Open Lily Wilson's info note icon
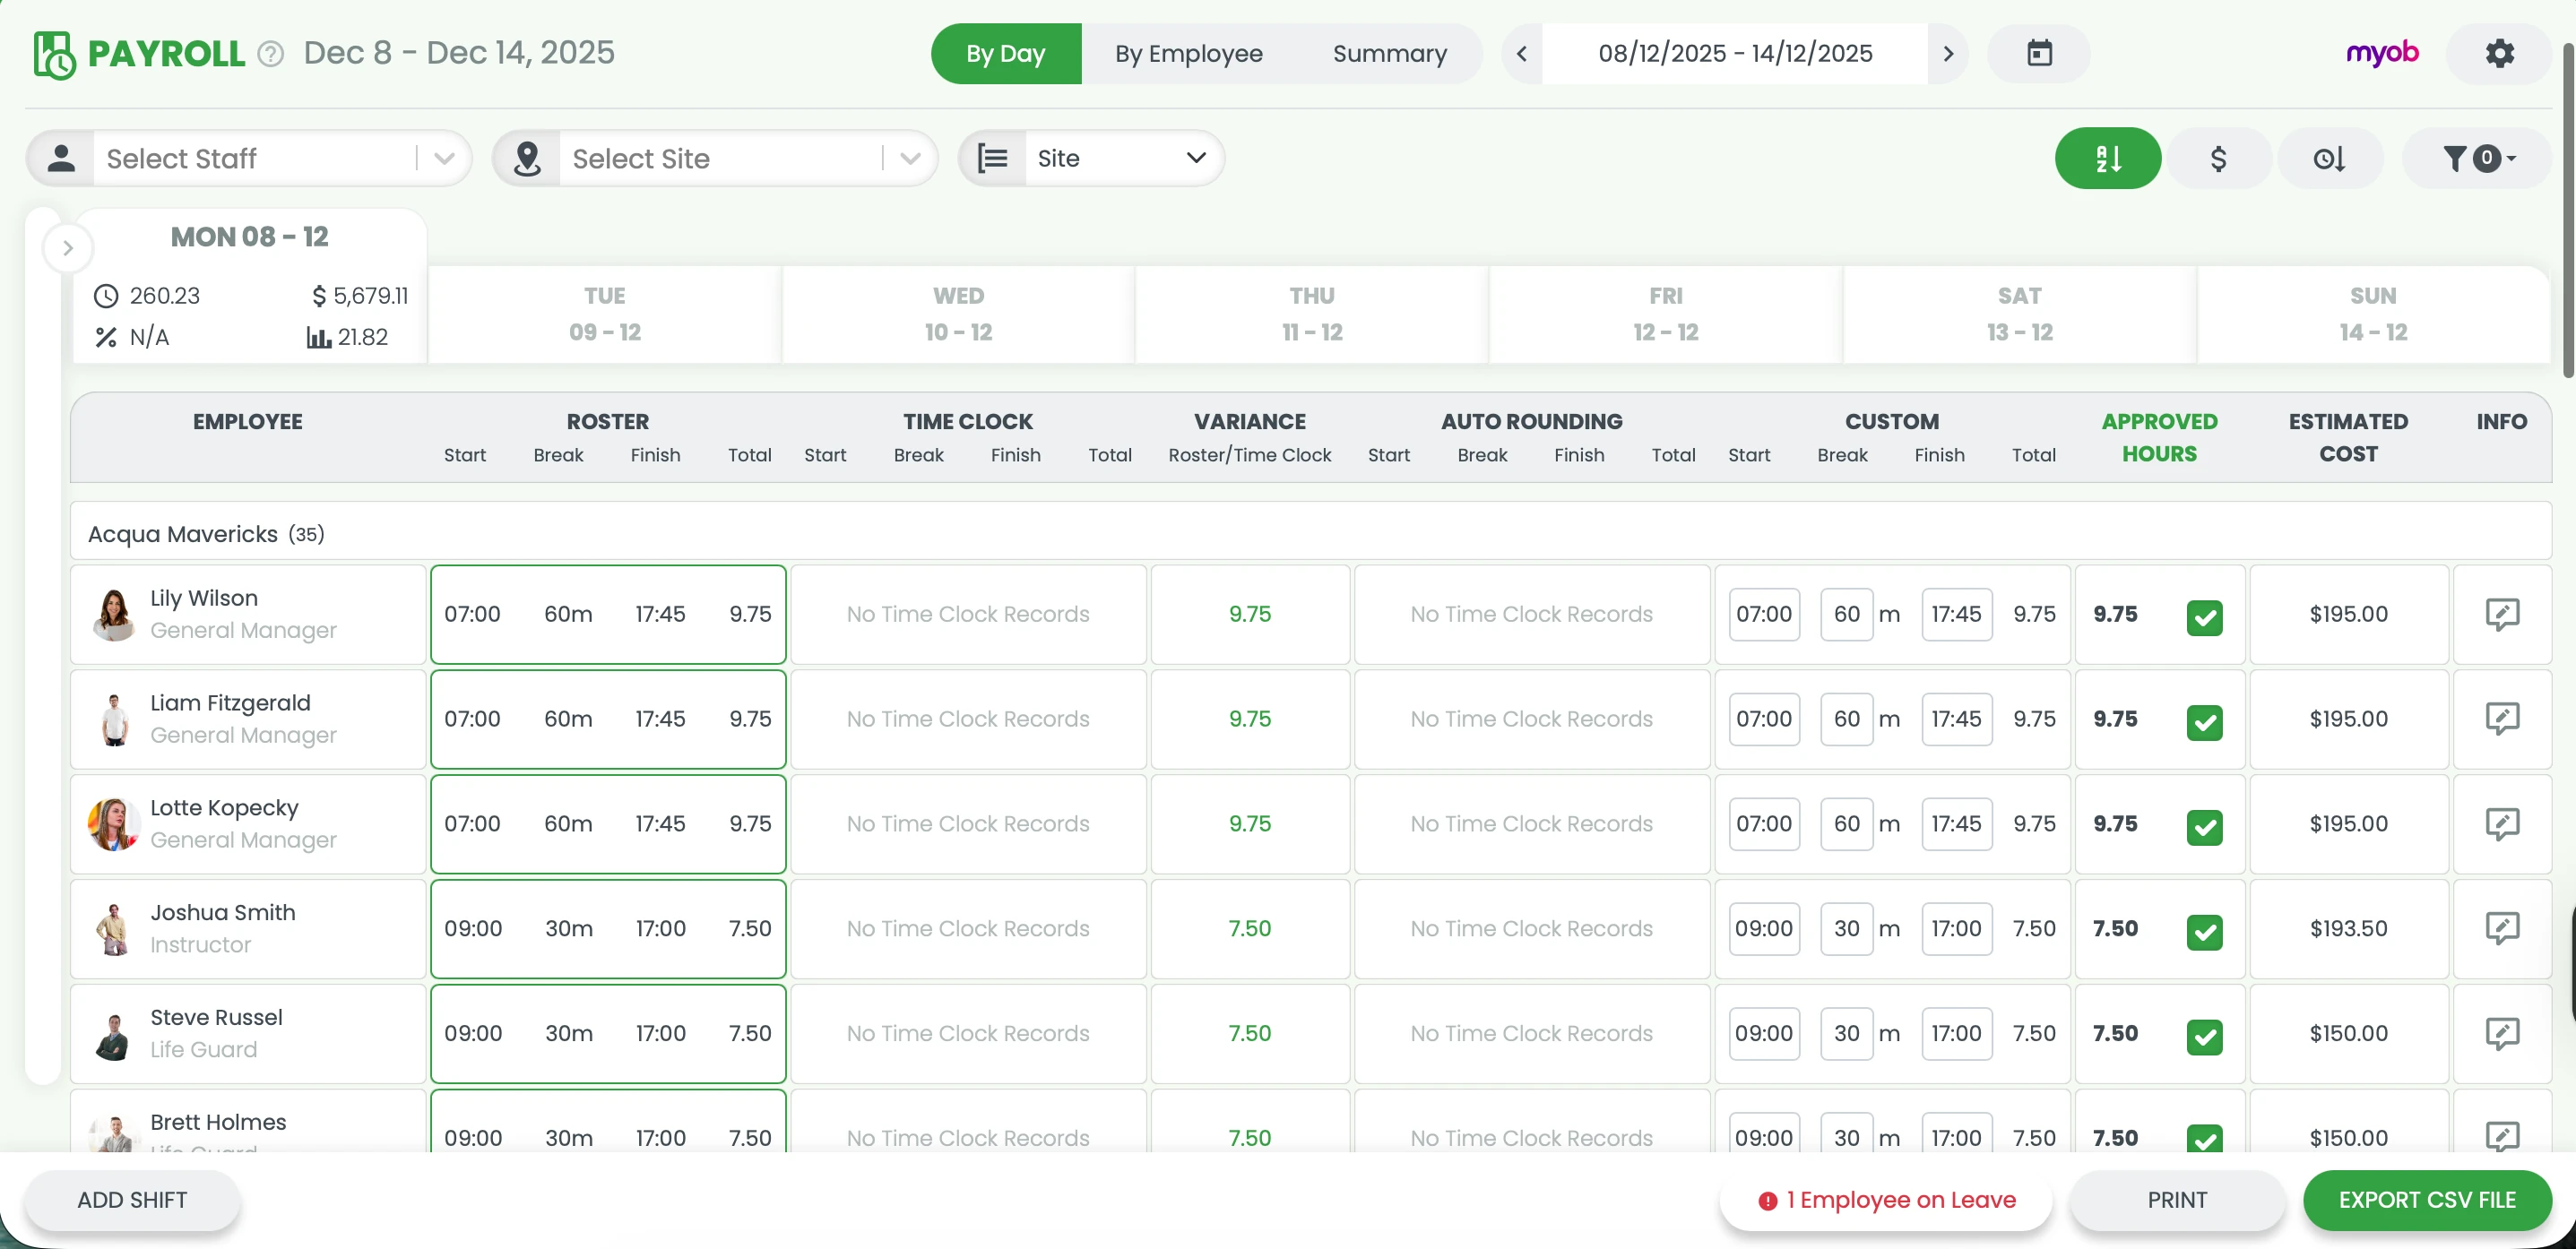This screenshot has width=2576, height=1249. 2501,614
